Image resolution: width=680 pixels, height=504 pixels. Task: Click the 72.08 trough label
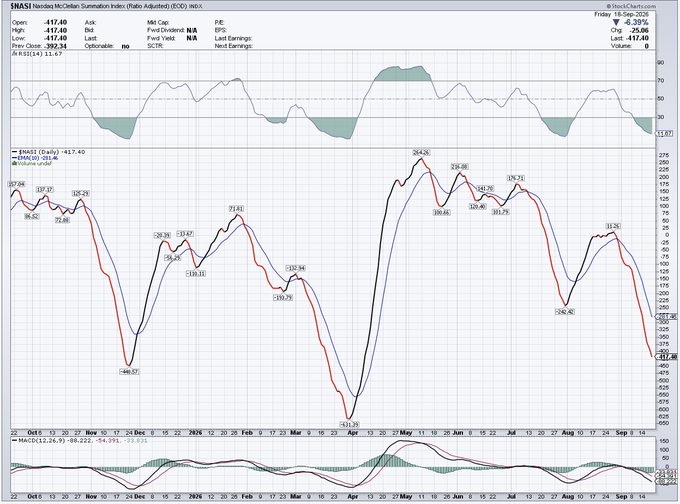pyautogui.click(x=62, y=220)
